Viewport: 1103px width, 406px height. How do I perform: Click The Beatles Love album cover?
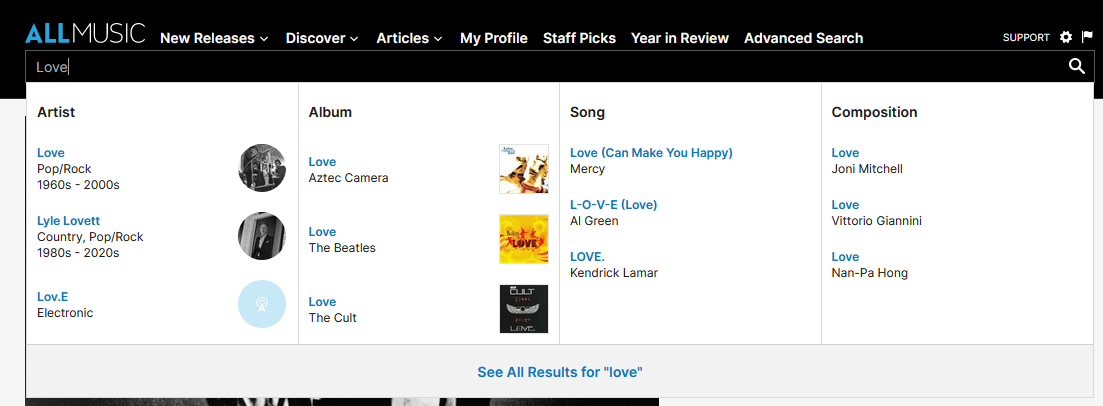(524, 239)
